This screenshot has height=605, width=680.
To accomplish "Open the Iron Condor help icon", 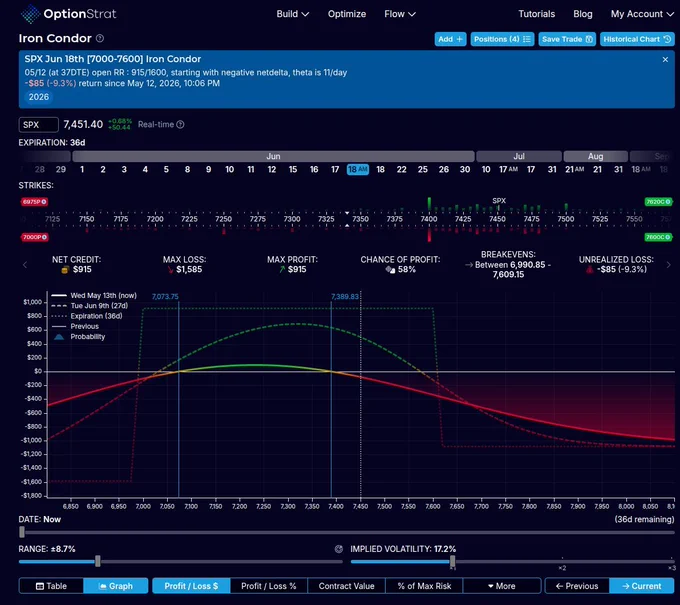I will click(100, 38).
